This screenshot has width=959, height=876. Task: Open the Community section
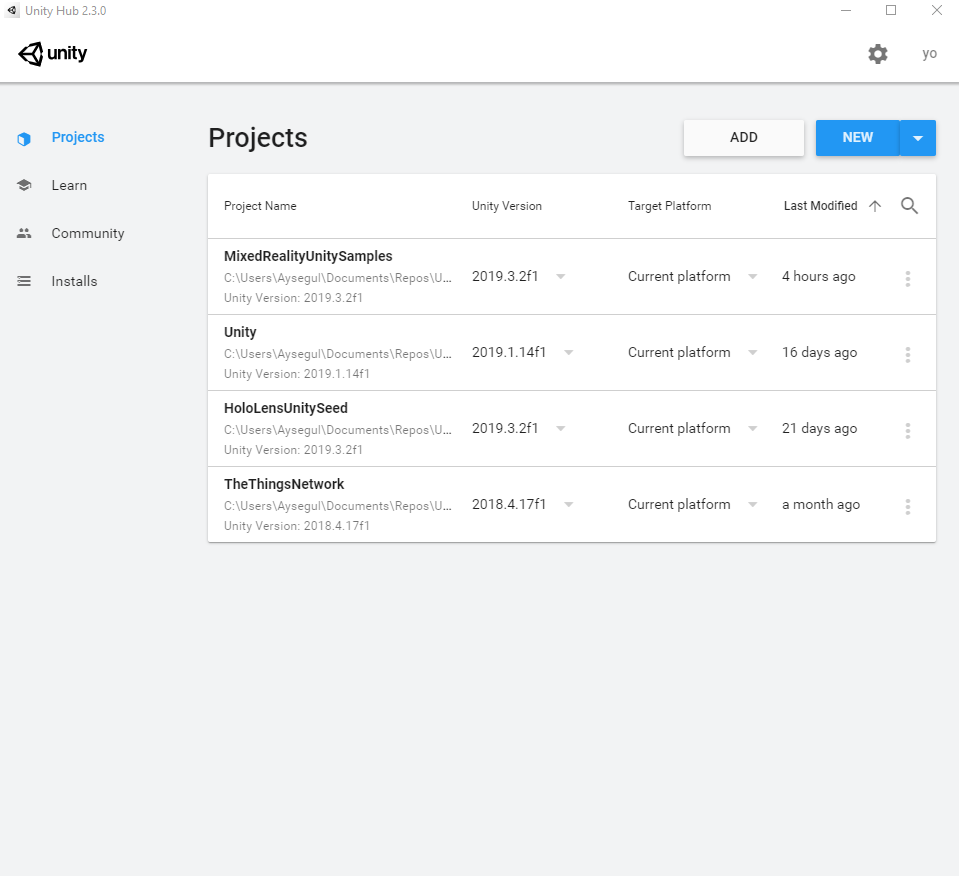tap(88, 233)
